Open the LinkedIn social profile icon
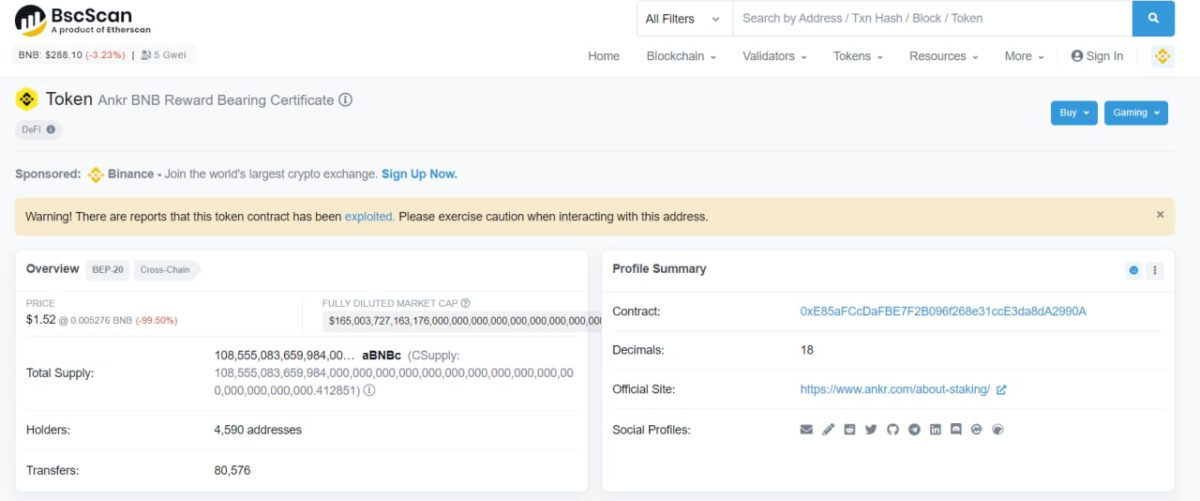 pos(935,430)
